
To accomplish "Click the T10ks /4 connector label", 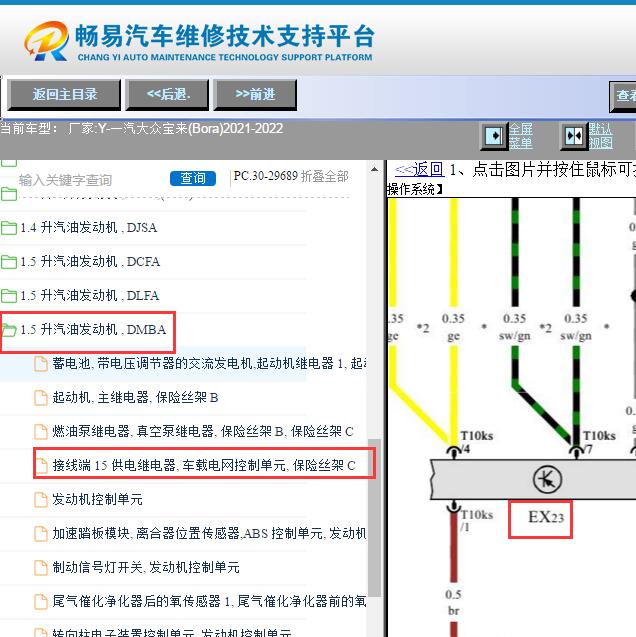I will [476, 442].
